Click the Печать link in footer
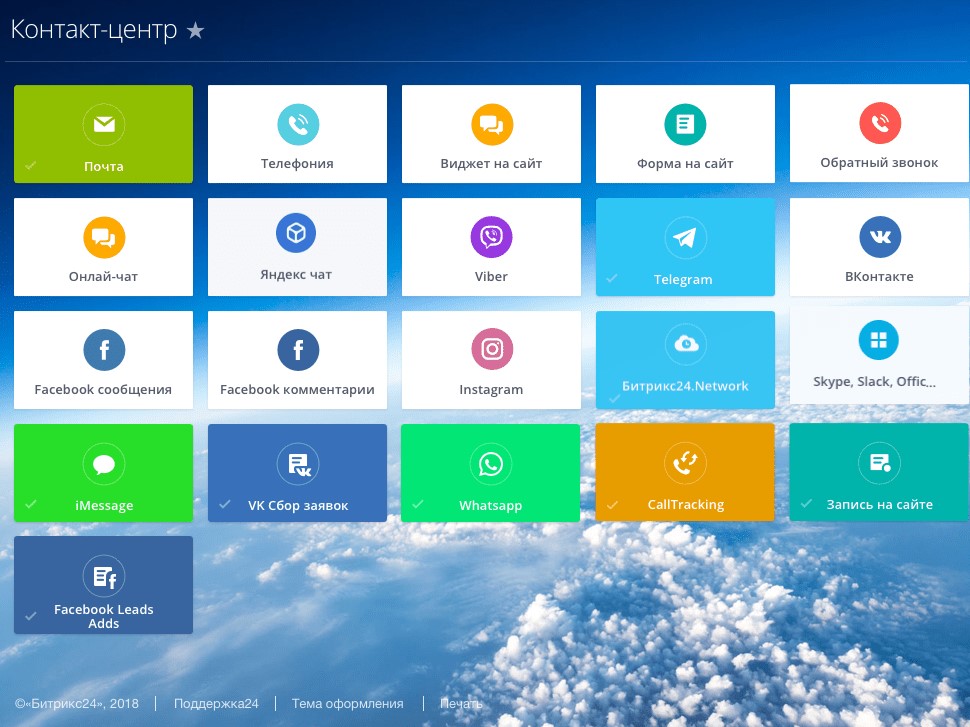 [461, 704]
